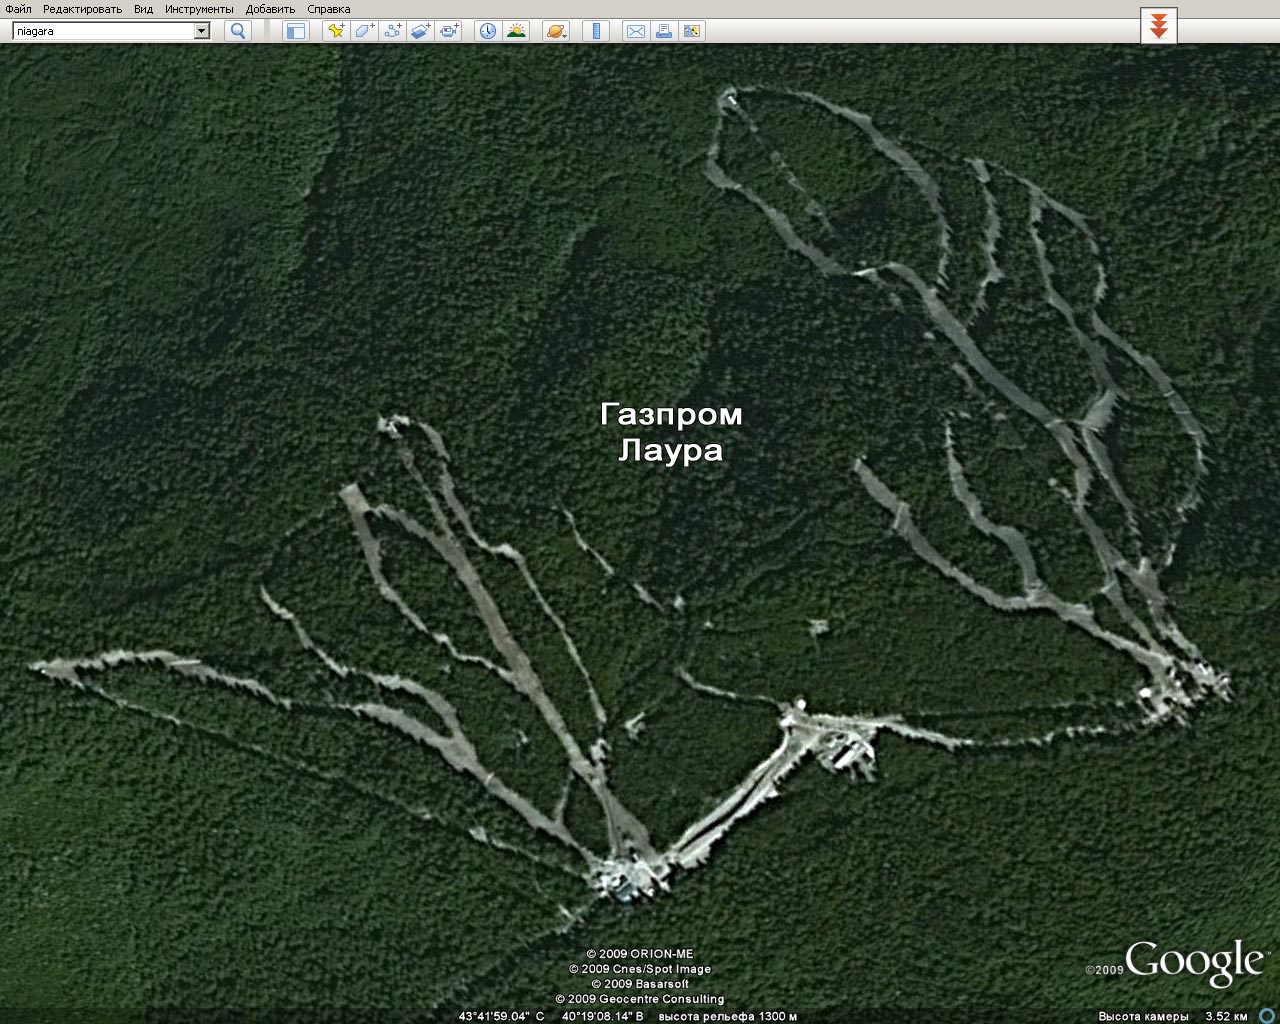
Task: Open the Добавить menu
Action: click(270, 9)
